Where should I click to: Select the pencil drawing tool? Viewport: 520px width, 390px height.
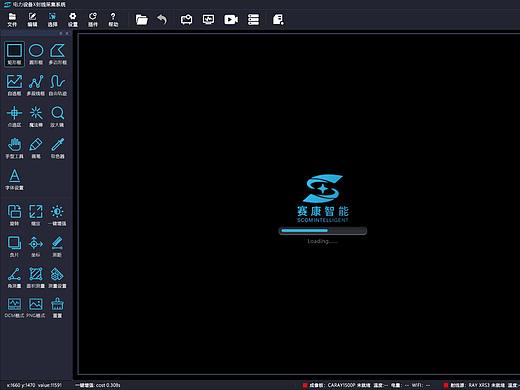(36, 148)
